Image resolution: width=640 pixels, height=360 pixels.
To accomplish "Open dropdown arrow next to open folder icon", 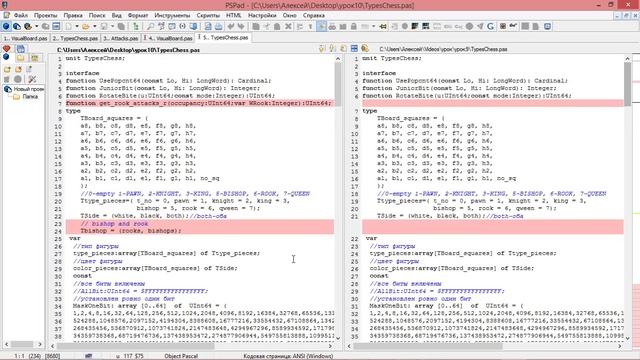I will coord(94,27).
